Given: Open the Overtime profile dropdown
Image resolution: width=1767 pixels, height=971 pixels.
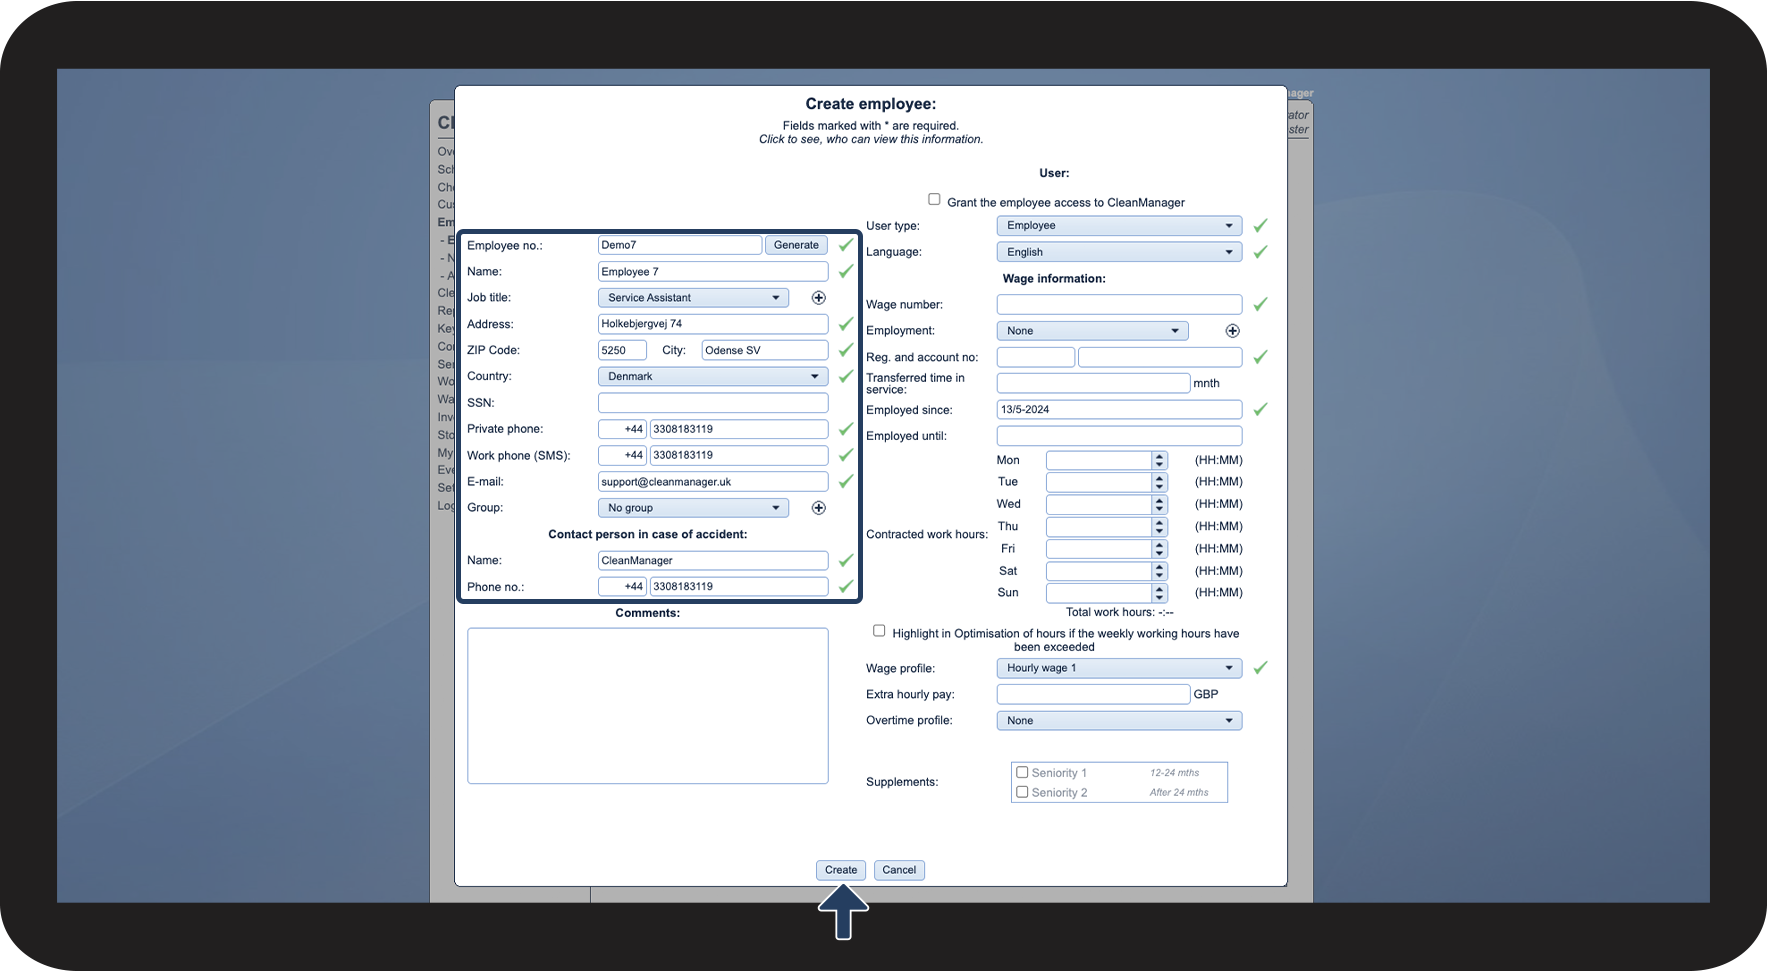Looking at the screenshot, I should 1119,721.
